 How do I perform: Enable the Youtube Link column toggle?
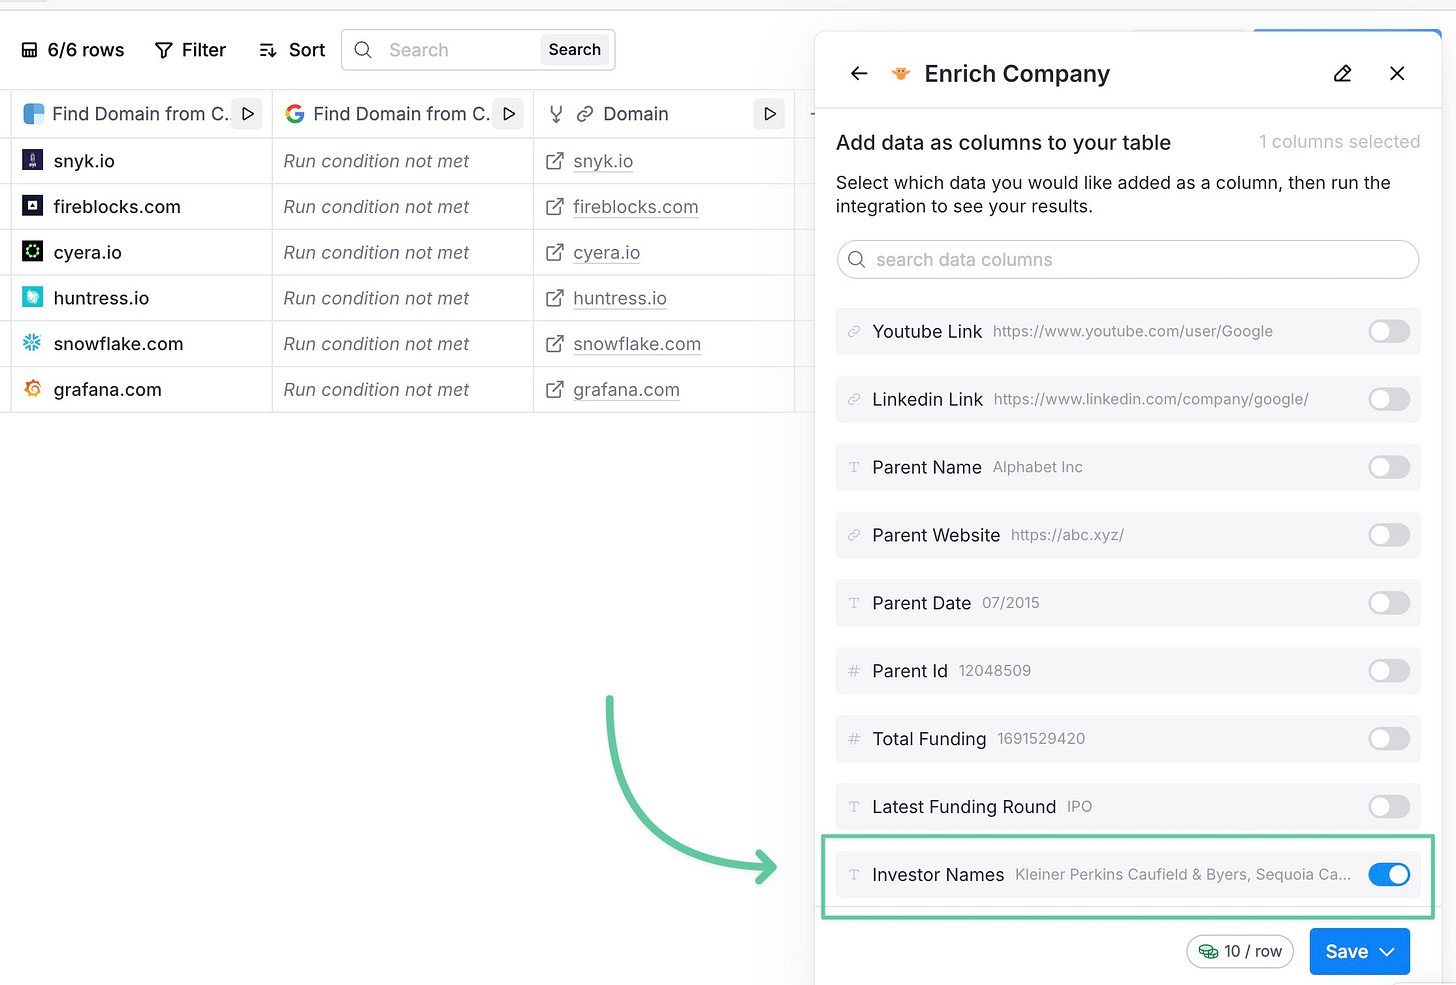(x=1389, y=331)
